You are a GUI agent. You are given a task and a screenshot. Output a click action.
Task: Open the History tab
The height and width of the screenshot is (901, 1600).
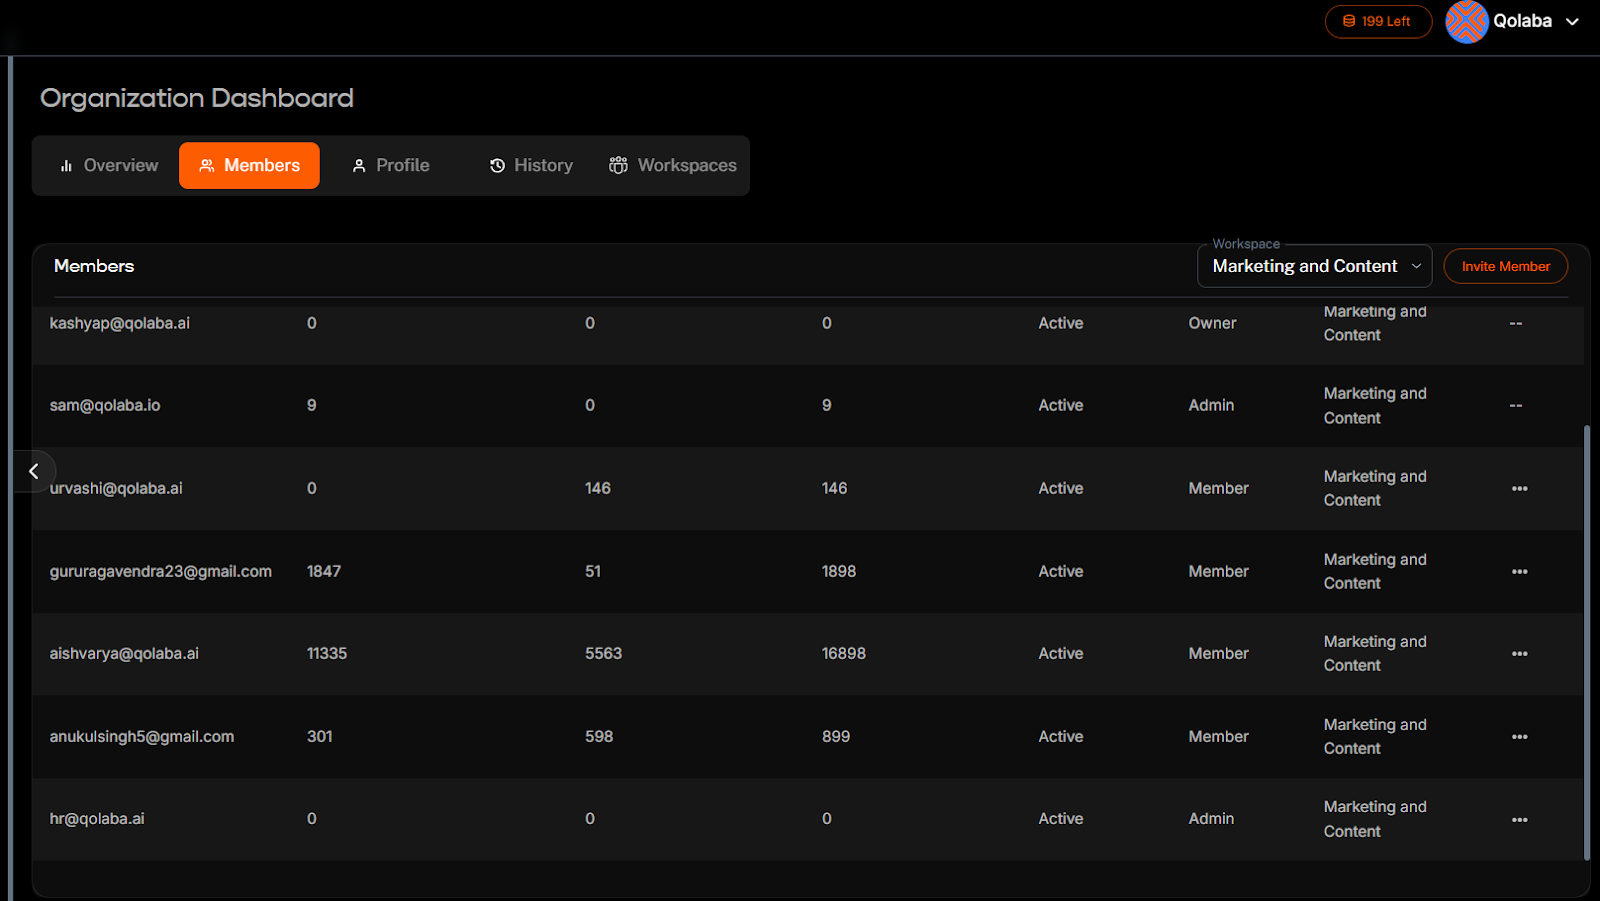531,166
